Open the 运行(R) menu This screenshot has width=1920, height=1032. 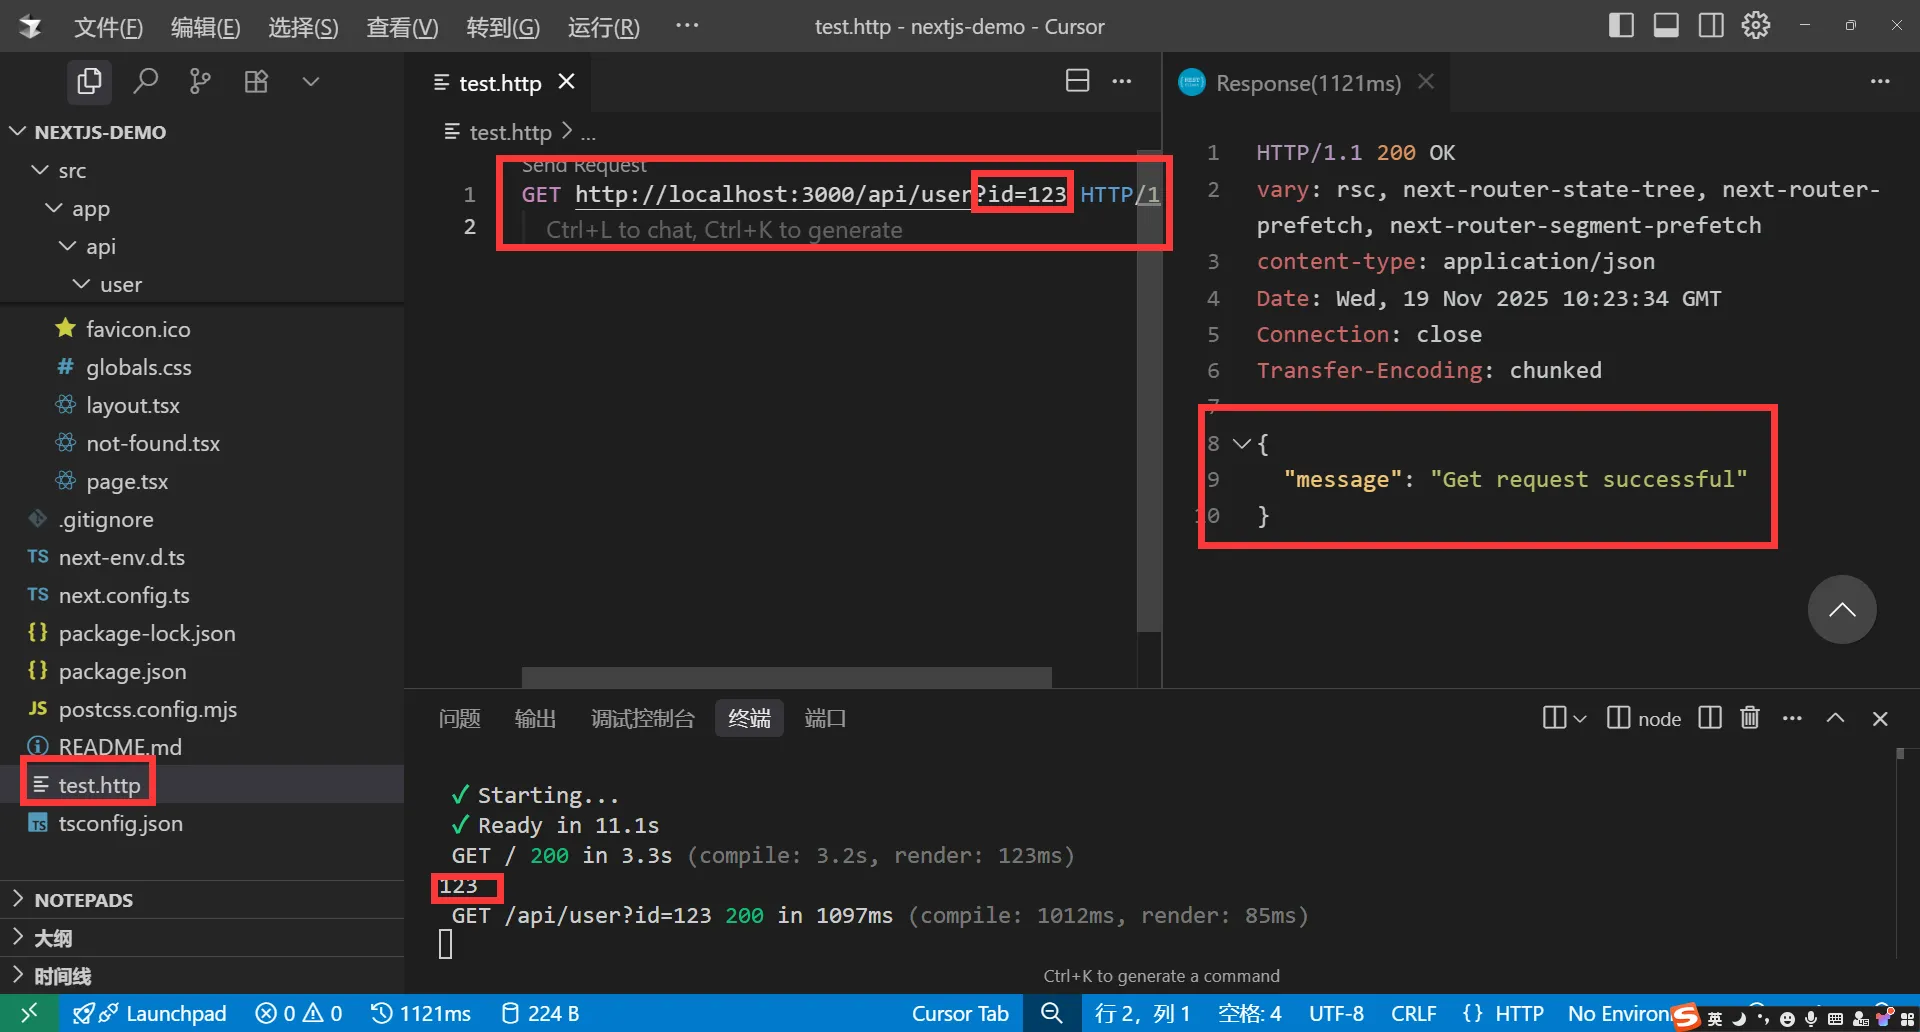[x=603, y=27]
